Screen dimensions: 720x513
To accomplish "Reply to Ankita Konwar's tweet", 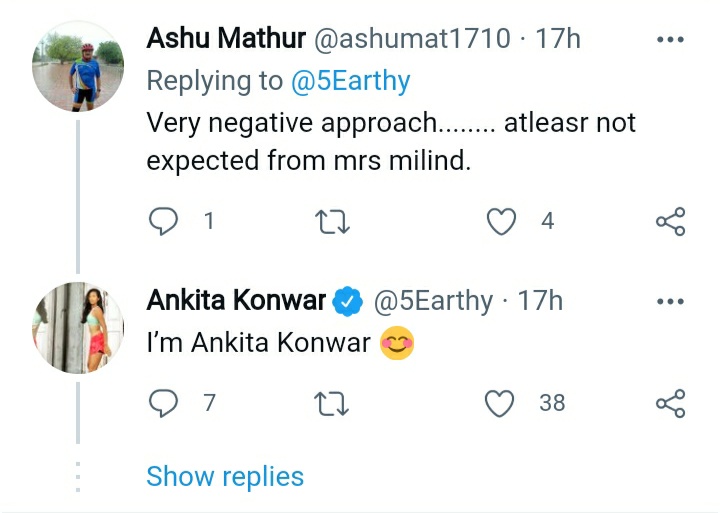I will pos(163,403).
